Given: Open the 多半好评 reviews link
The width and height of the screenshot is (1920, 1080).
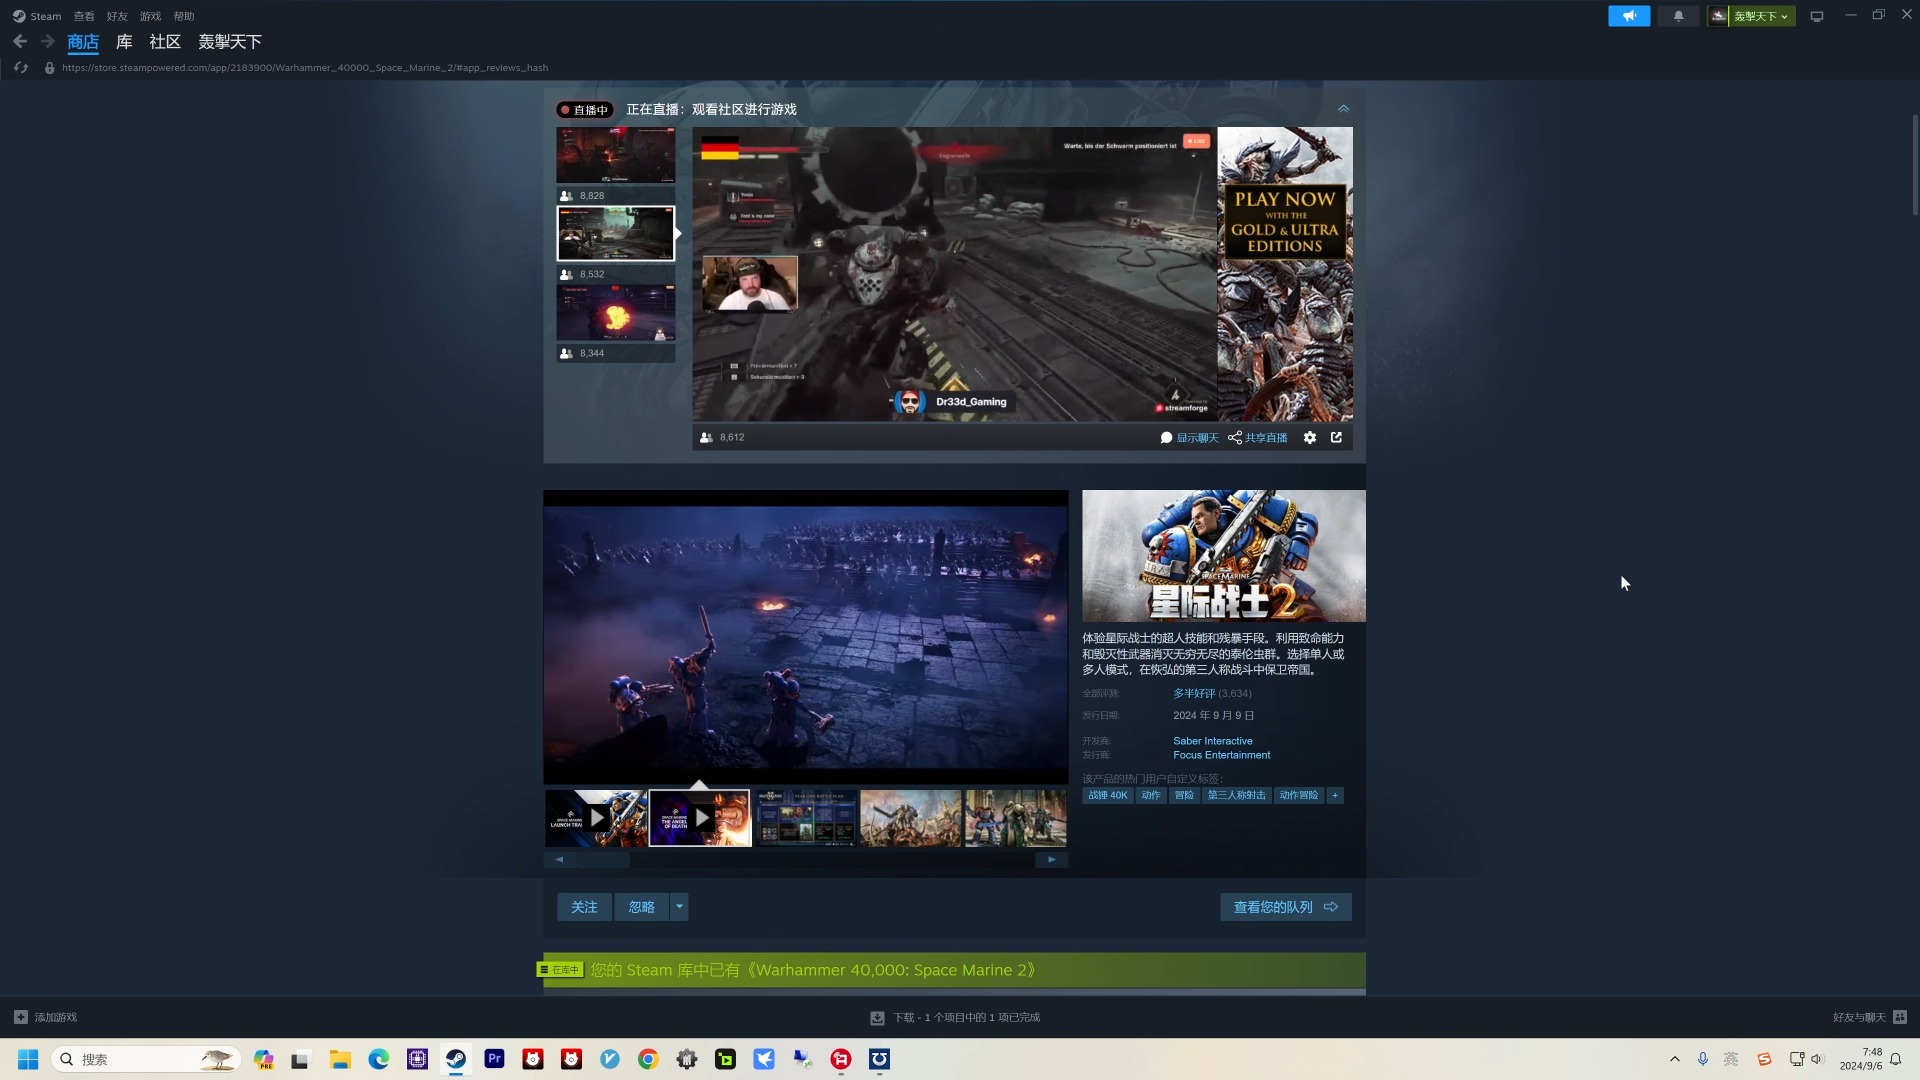Looking at the screenshot, I should click(x=1194, y=693).
